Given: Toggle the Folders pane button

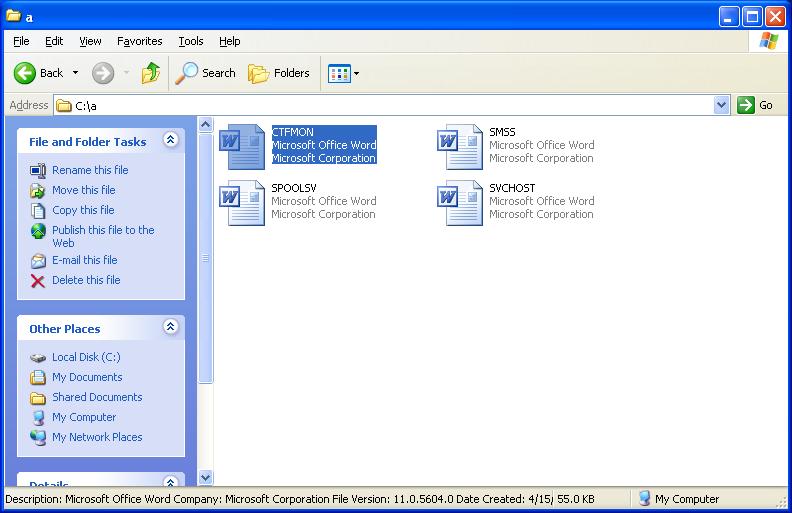Looking at the screenshot, I should 279,73.
